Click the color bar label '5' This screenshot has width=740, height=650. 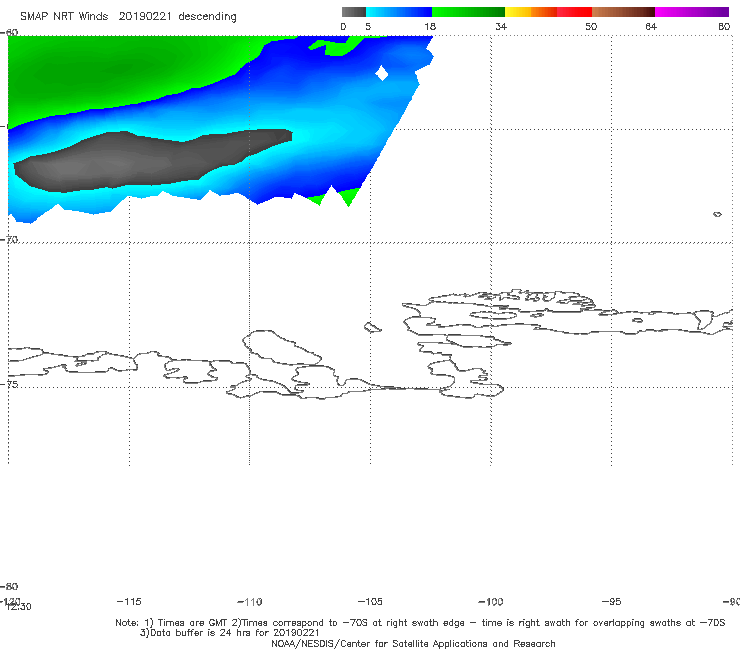tap(368, 27)
